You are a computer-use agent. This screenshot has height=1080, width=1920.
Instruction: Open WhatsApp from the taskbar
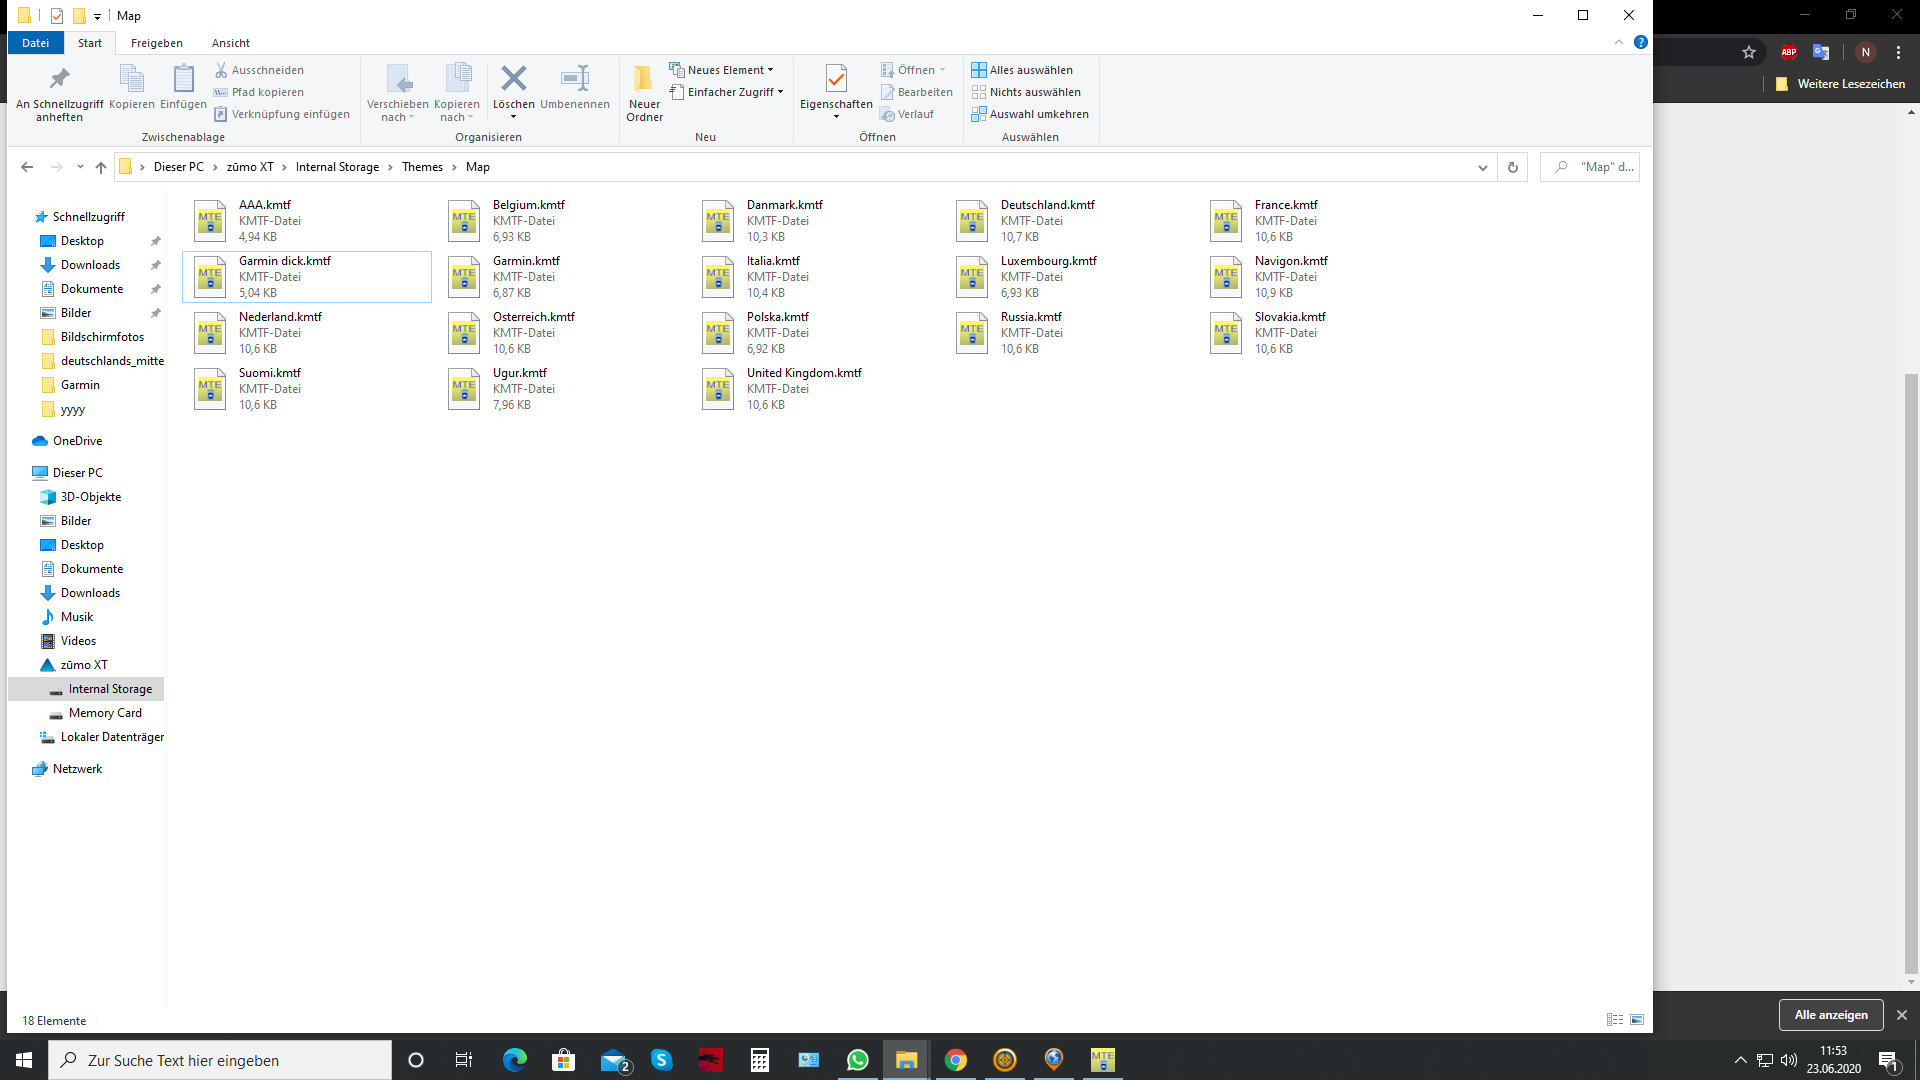point(857,1060)
